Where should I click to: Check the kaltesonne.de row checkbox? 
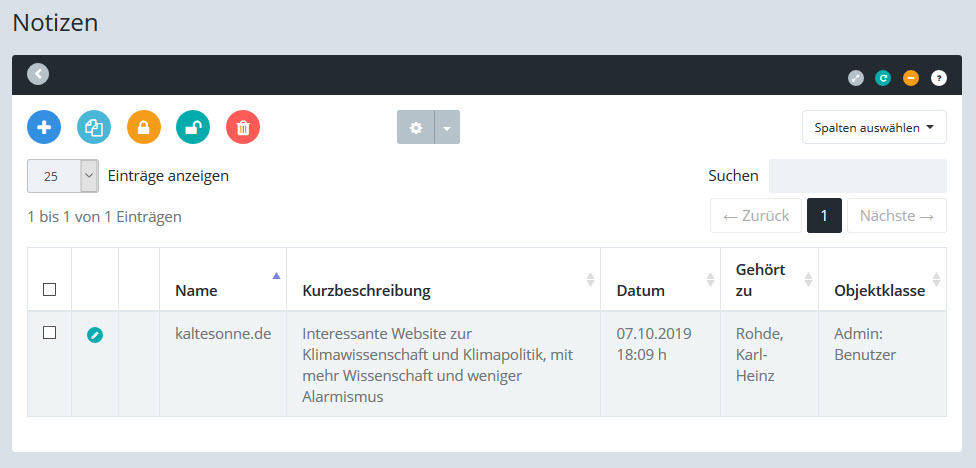49,334
